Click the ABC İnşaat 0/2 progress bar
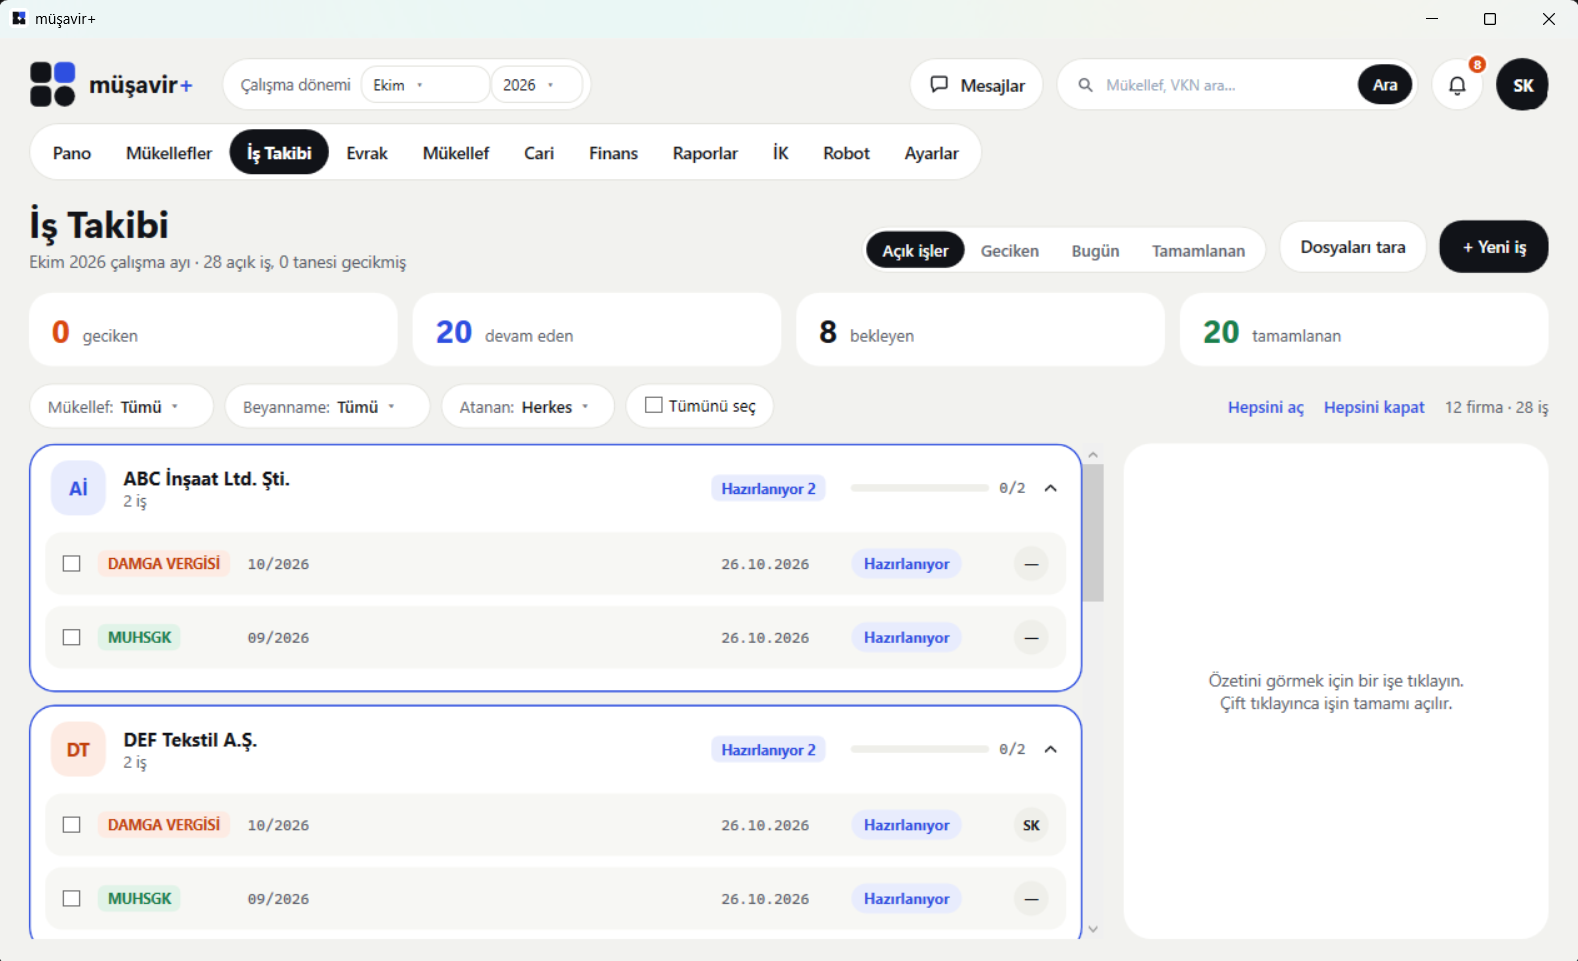This screenshot has height=961, width=1578. [920, 488]
